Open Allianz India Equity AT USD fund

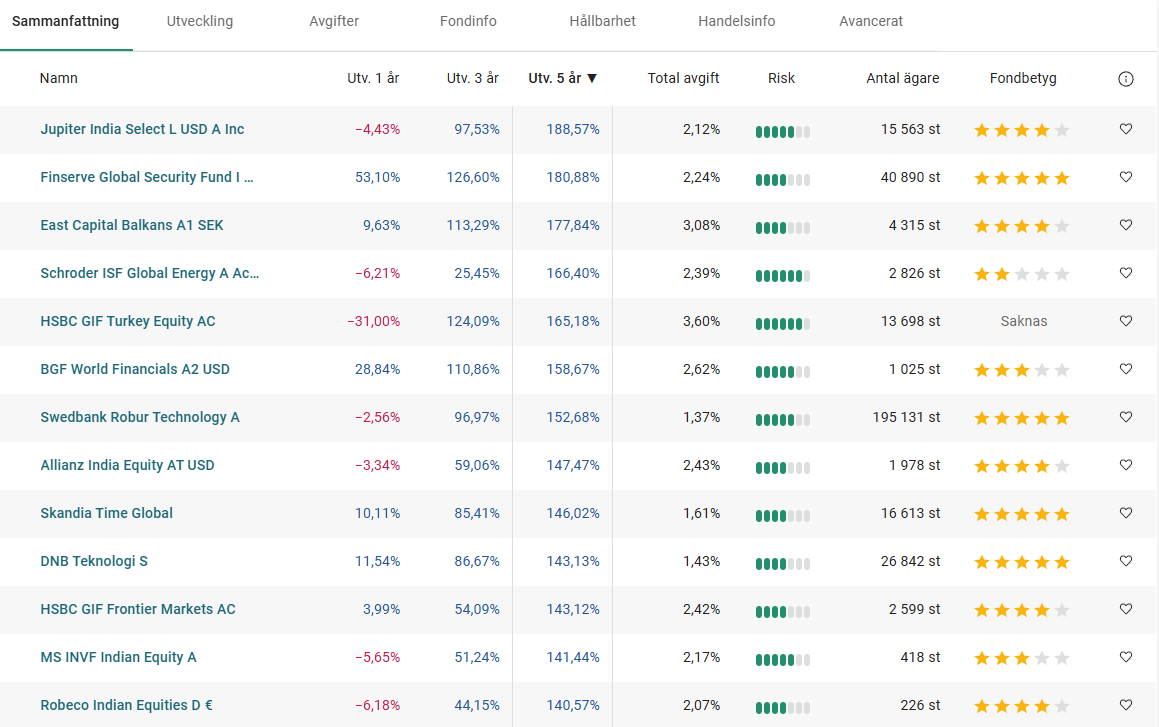point(127,465)
